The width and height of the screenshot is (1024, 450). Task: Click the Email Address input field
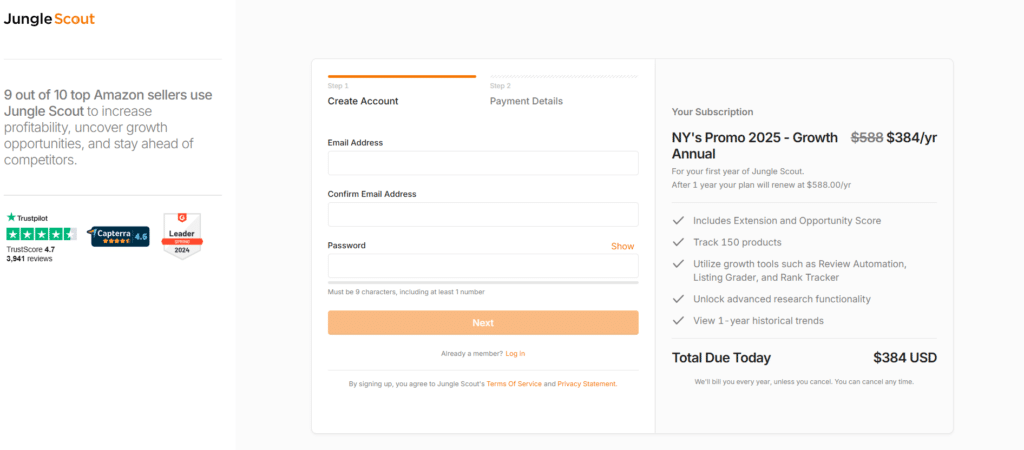(x=483, y=163)
